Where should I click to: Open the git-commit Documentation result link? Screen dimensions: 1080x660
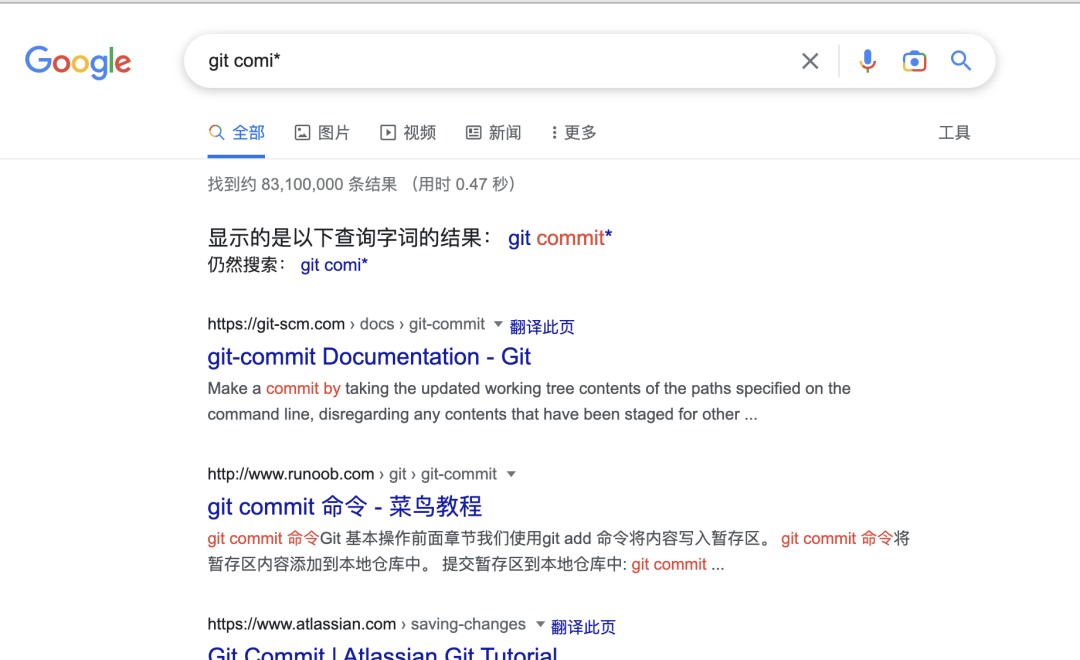click(x=369, y=356)
